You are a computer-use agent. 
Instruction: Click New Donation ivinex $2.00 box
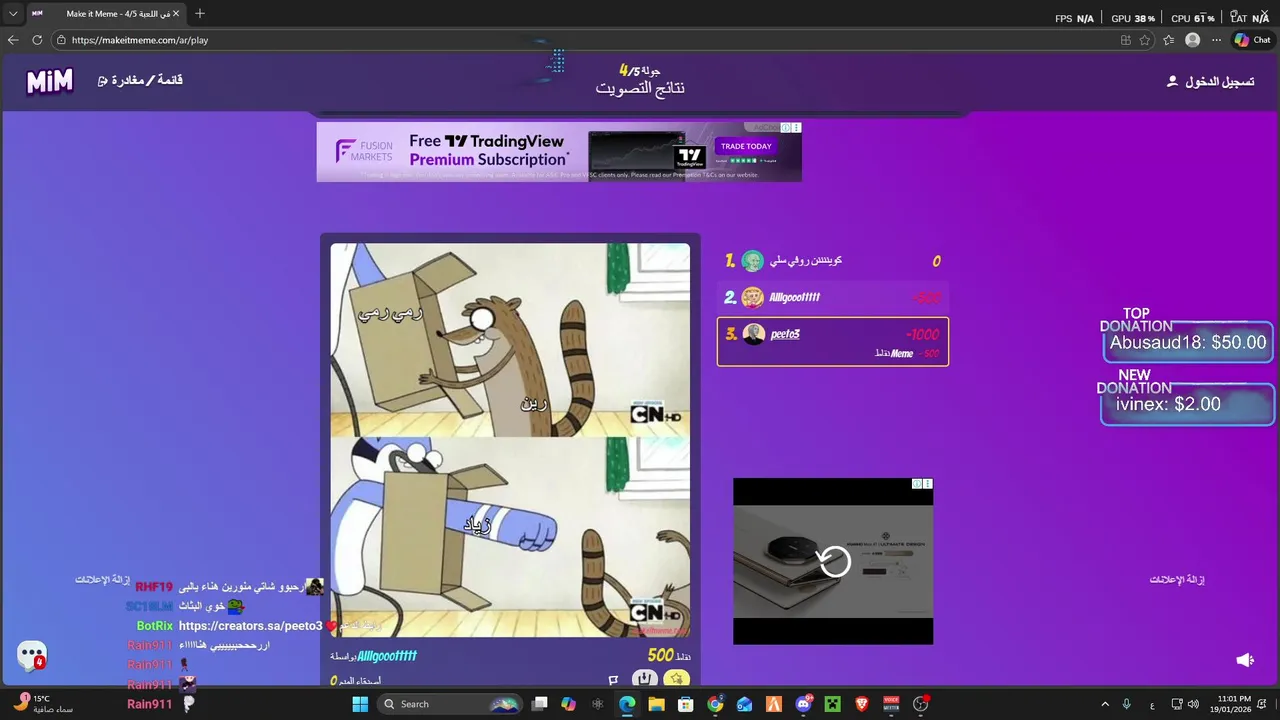(x=1188, y=405)
